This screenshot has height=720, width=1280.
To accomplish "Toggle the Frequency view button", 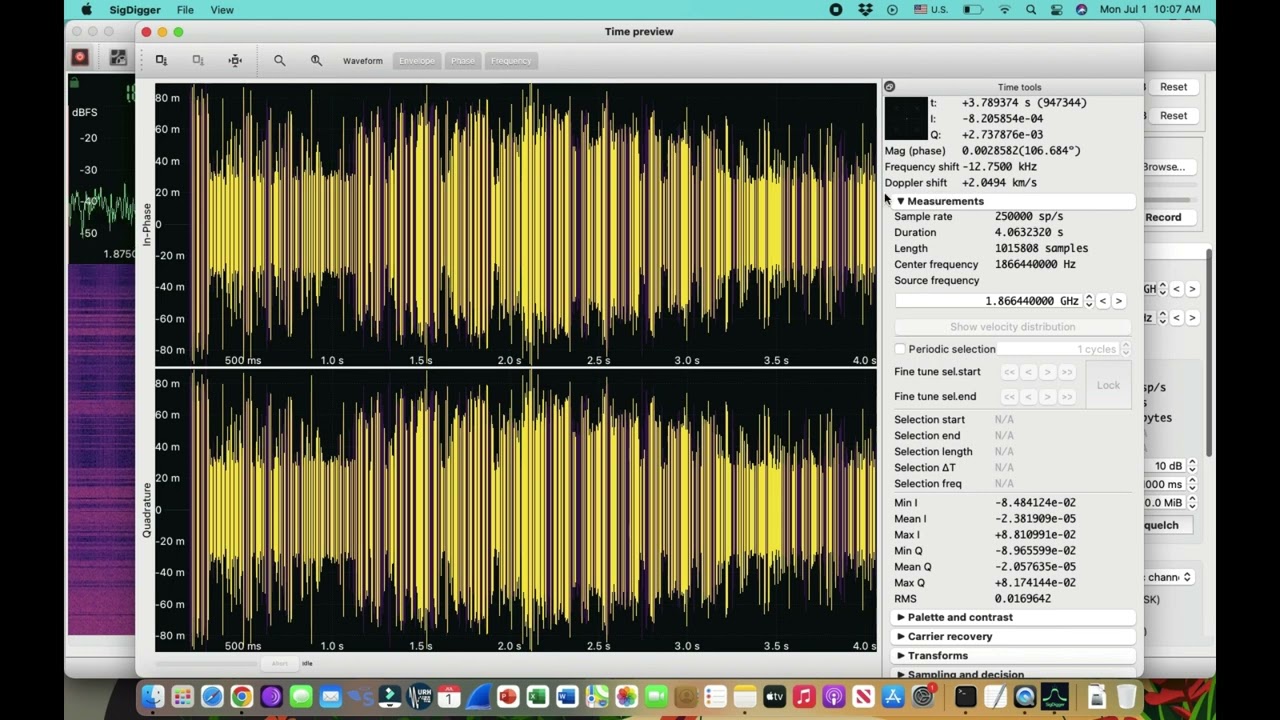I will click(x=511, y=61).
